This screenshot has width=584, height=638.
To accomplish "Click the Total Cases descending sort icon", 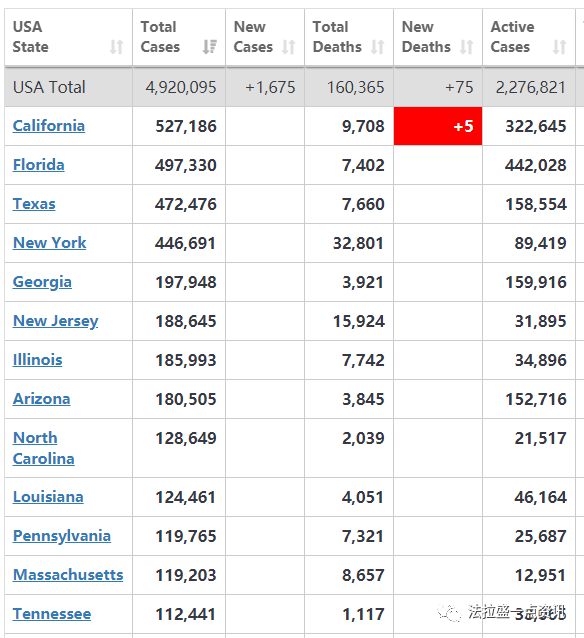I will pyautogui.click(x=210, y=47).
